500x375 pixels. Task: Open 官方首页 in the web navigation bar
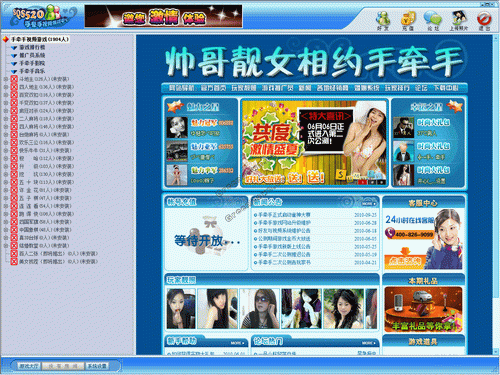click(213, 88)
